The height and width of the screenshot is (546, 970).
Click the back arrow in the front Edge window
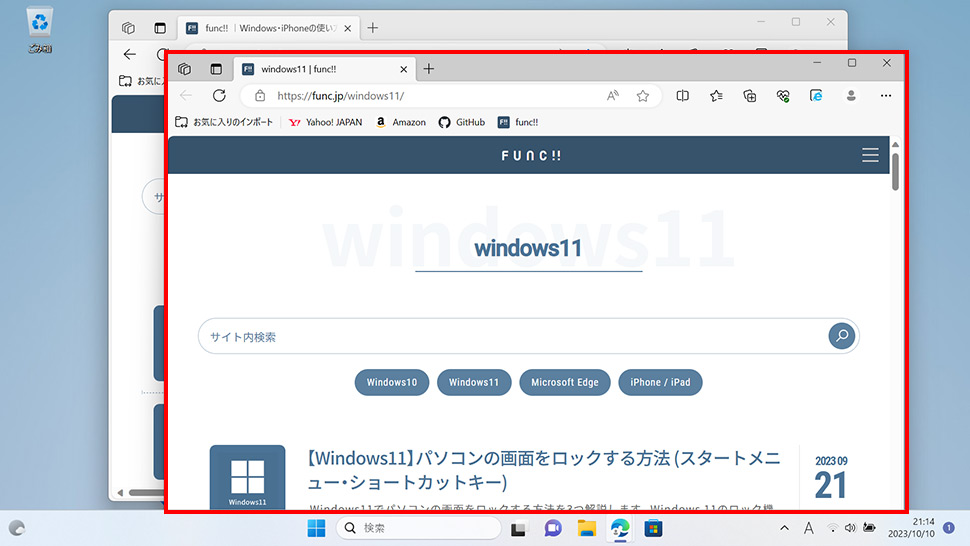(x=186, y=96)
